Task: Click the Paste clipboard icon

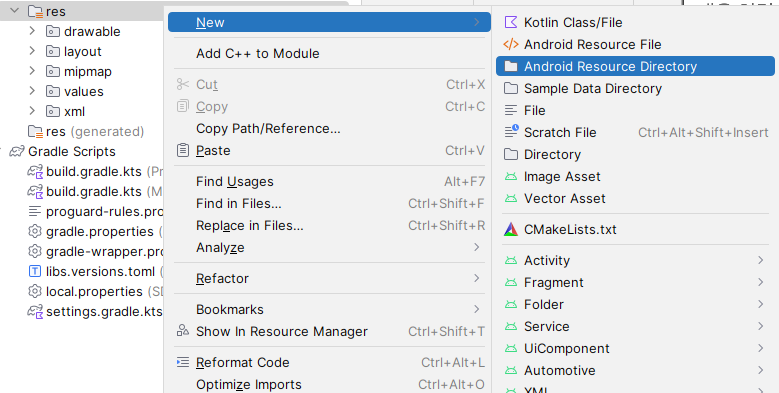Action: point(183,150)
